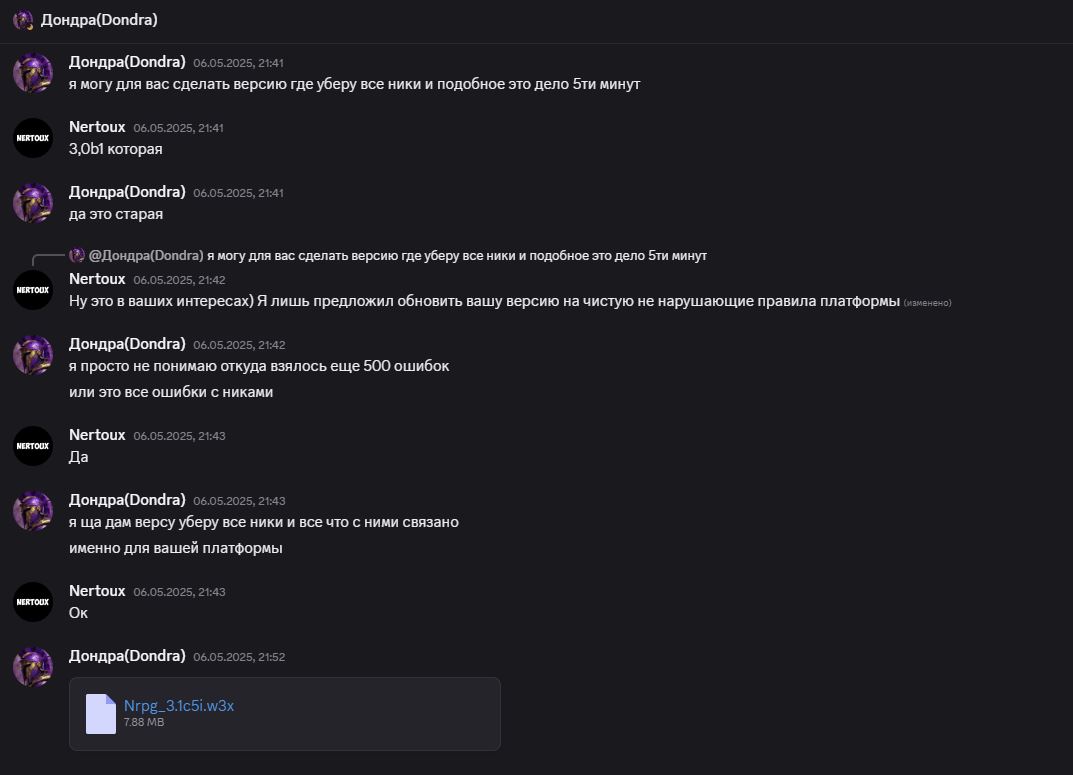Click Dondra's small avatar in the header
1073x775 pixels.
tap(23, 20)
